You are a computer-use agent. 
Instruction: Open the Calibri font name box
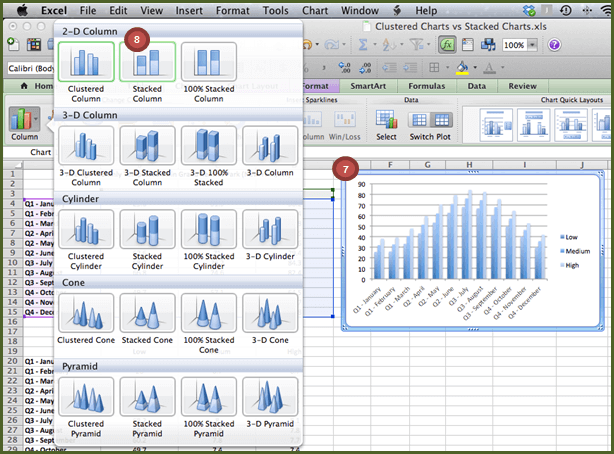[x=31, y=69]
